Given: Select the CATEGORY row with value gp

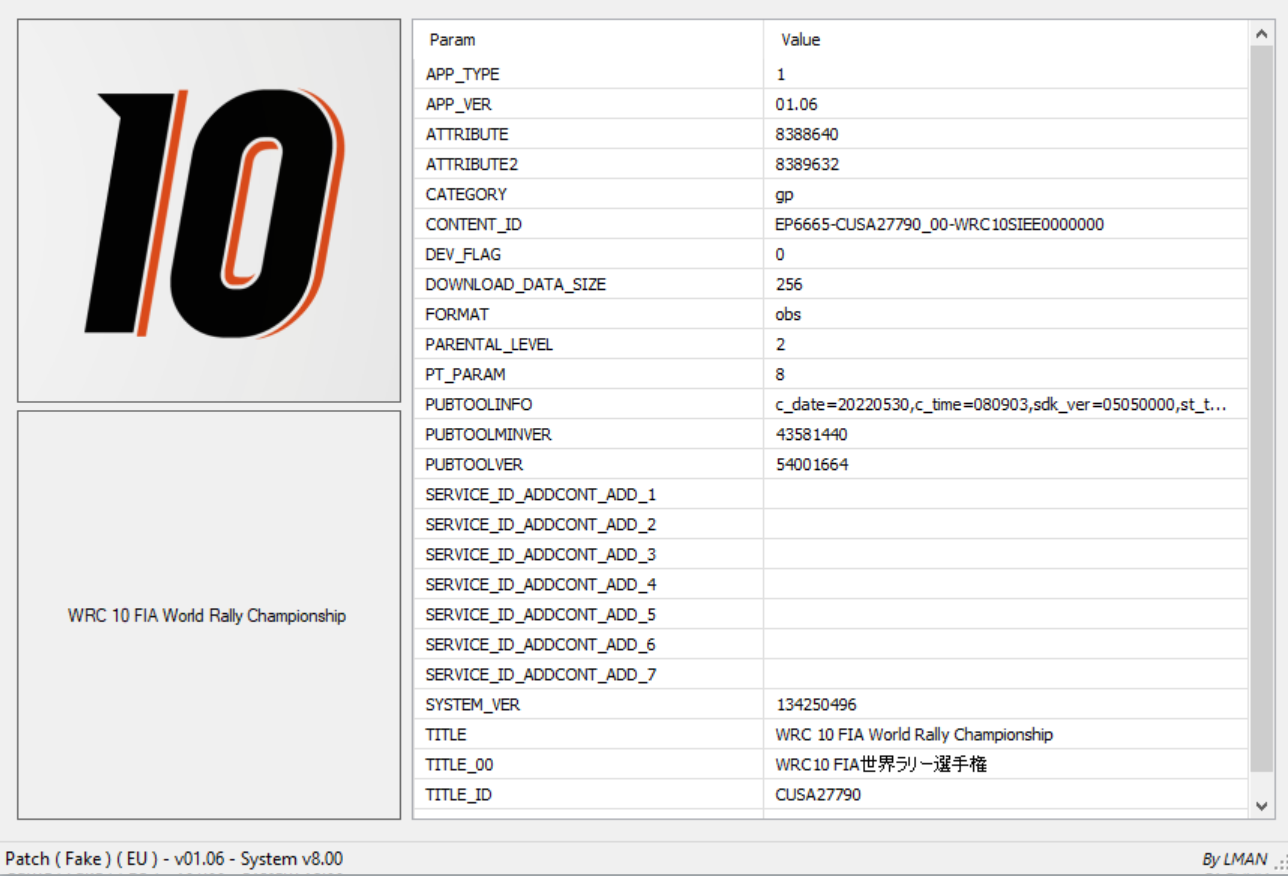Looking at the screenshot, I should point(600,194).
